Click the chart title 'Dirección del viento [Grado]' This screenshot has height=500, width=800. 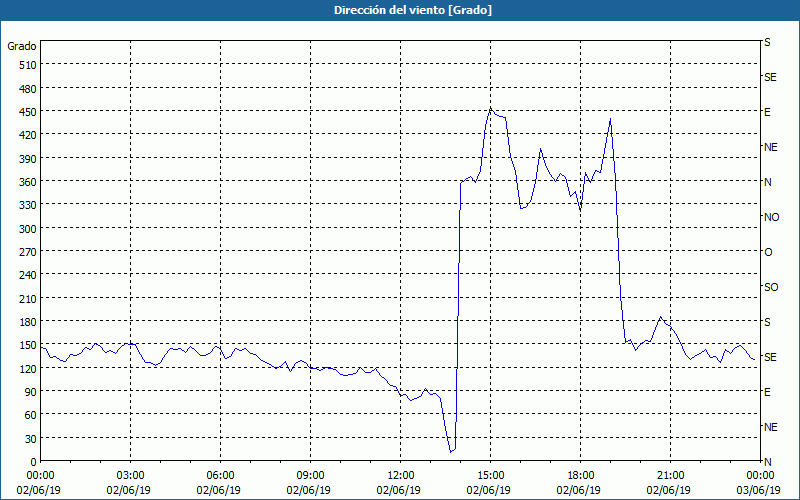point(413,10)
